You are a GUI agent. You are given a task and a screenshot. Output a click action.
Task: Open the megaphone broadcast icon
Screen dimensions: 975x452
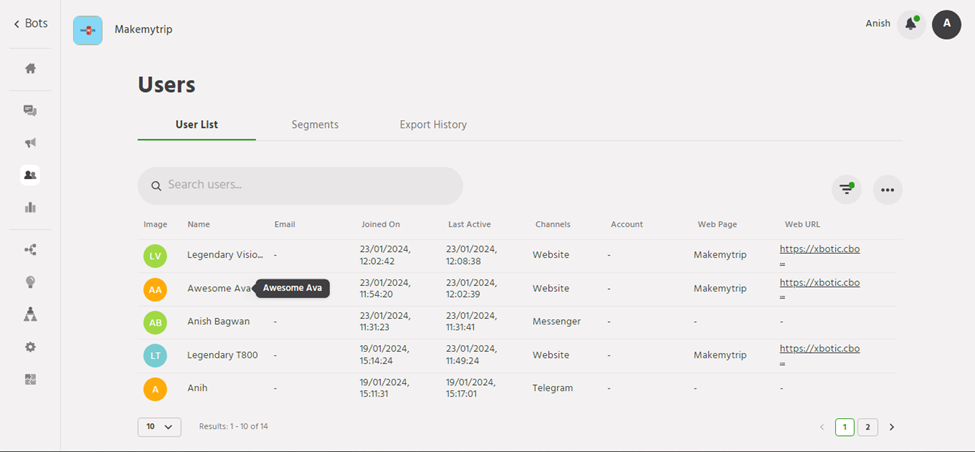click(30, 143)
